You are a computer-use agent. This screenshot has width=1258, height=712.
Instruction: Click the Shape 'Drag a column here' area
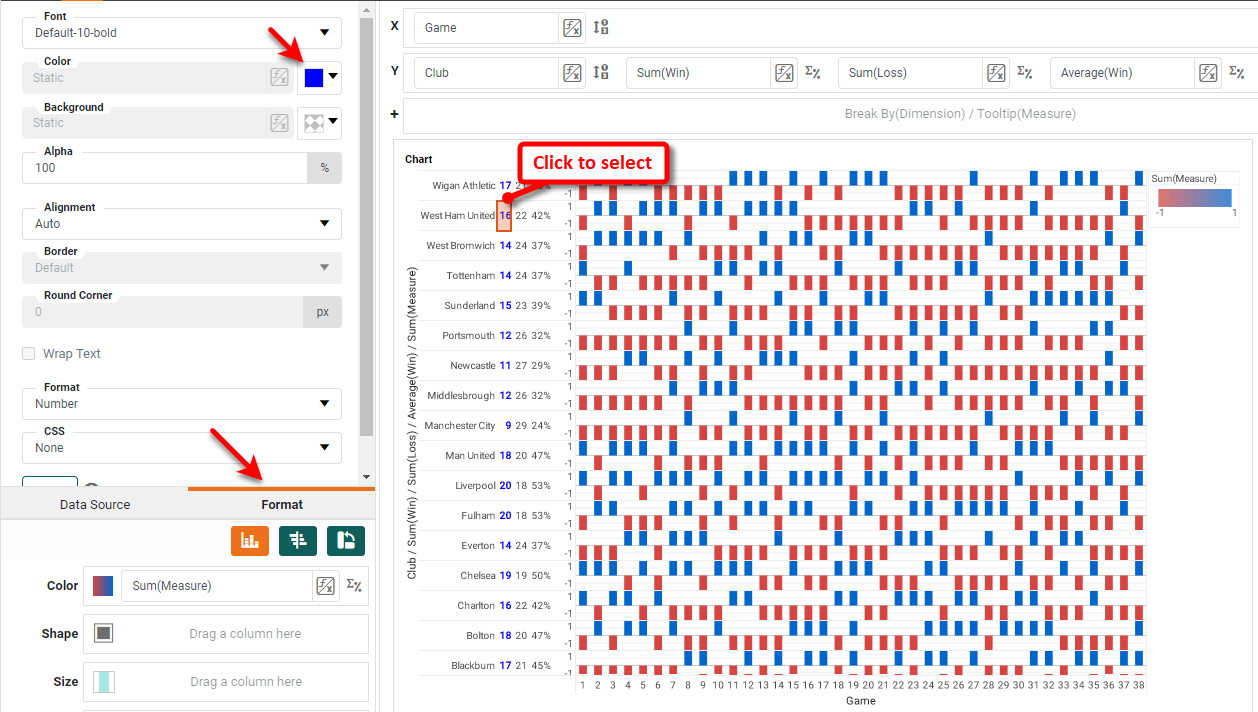coord(244,634)
